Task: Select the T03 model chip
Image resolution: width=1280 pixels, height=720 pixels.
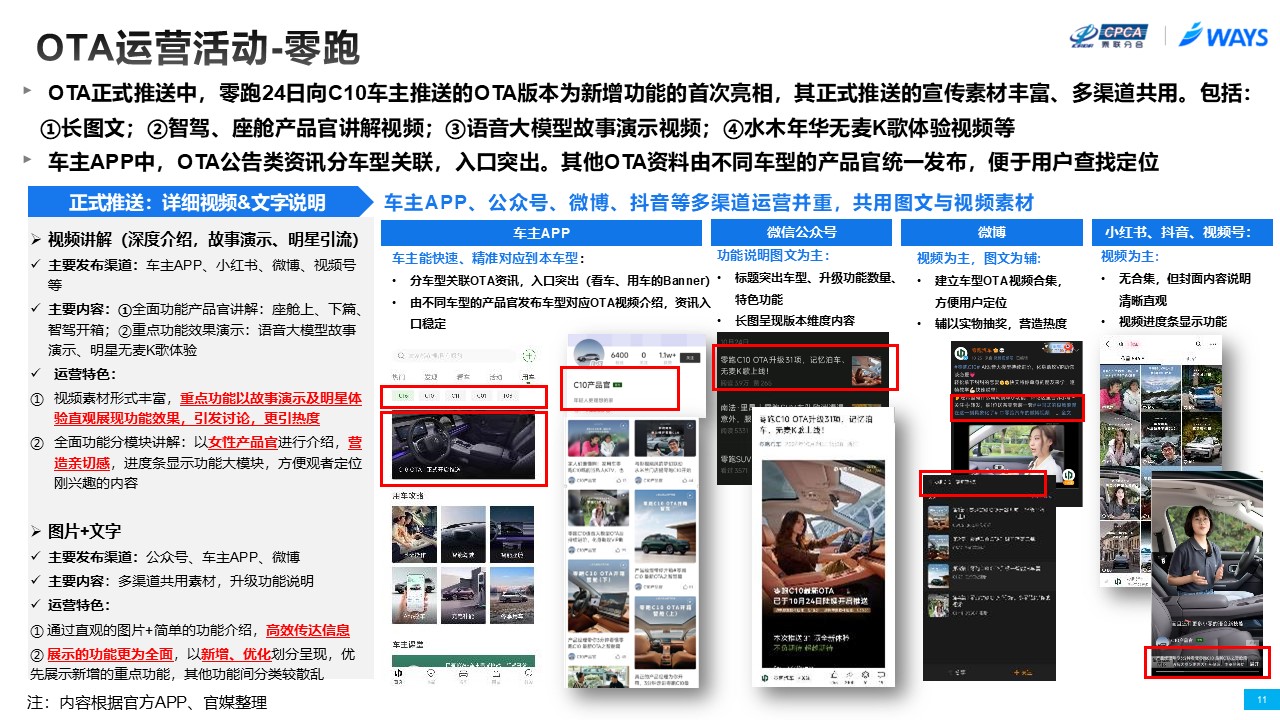Action: 508,396
